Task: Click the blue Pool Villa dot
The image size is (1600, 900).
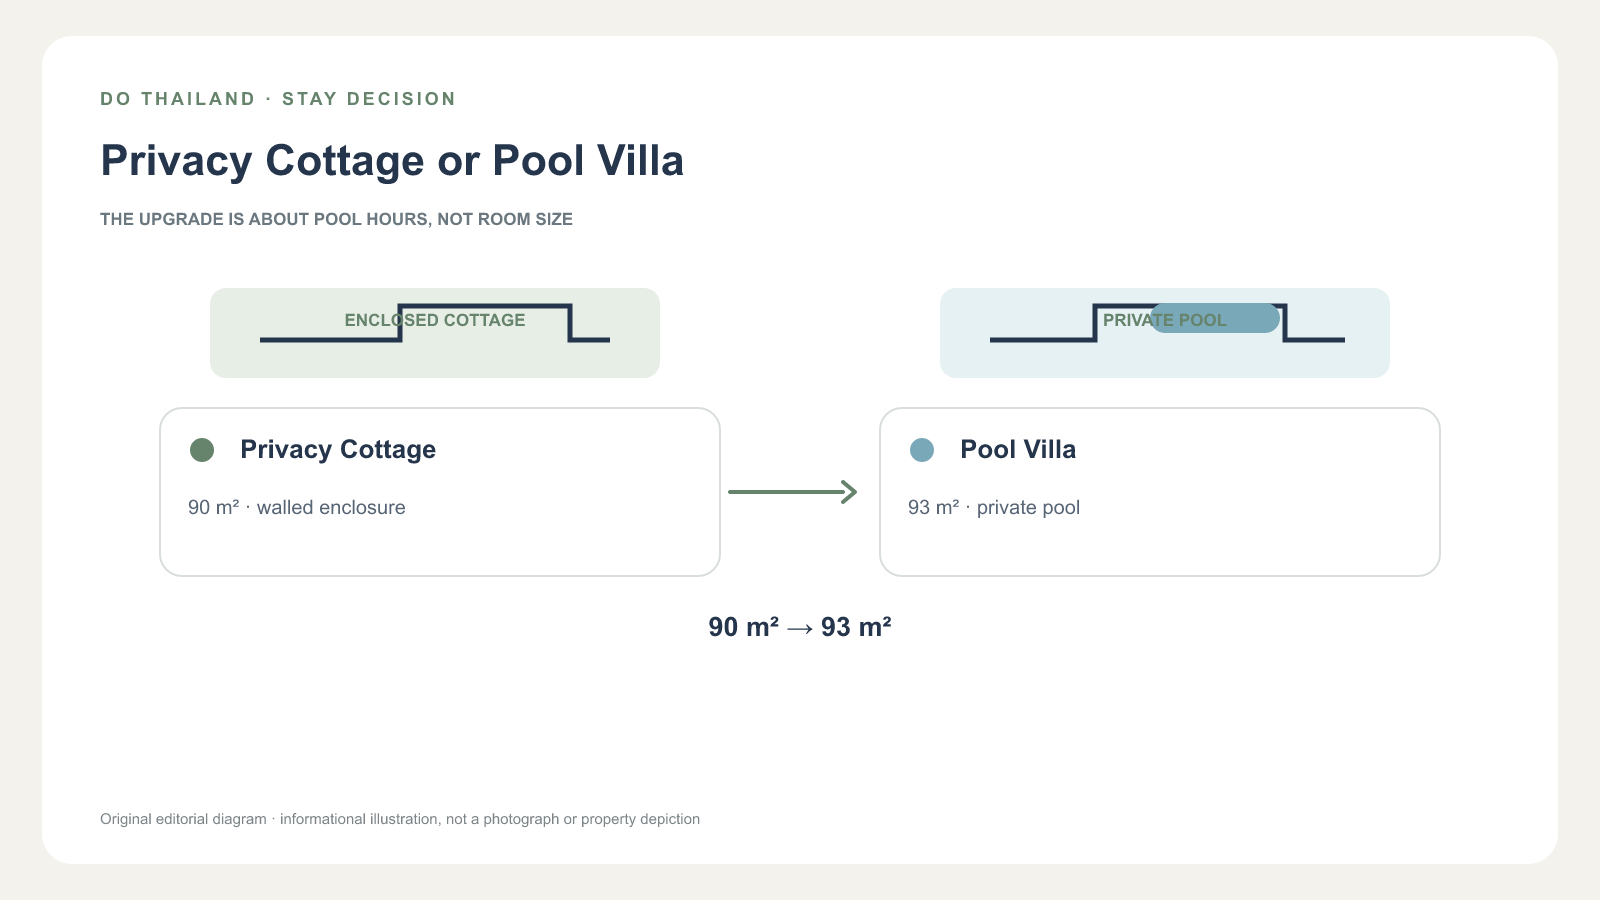Action: (922, 450)
